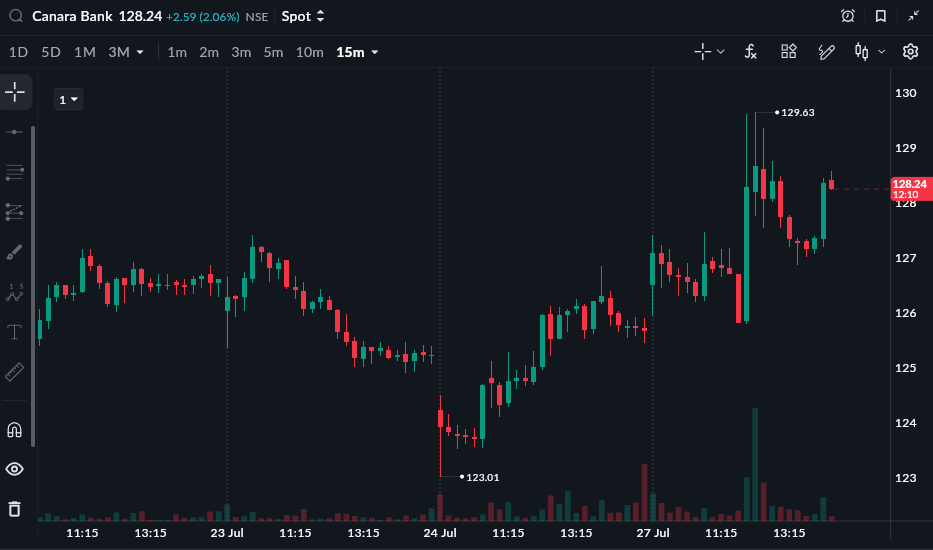
Task: Open the Spot segment selector
Action: [303, 16]
